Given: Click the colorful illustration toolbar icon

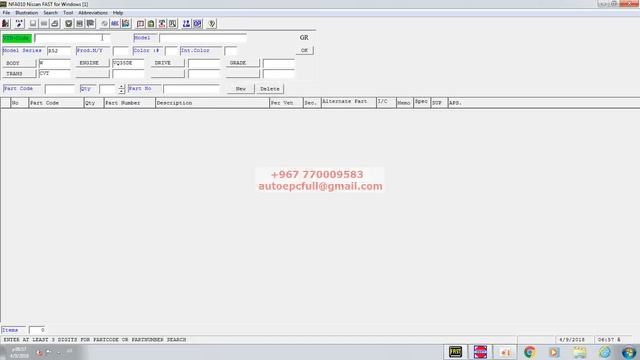Looking at the screenshot, I should pyautogui.click(x=126, y=24).
